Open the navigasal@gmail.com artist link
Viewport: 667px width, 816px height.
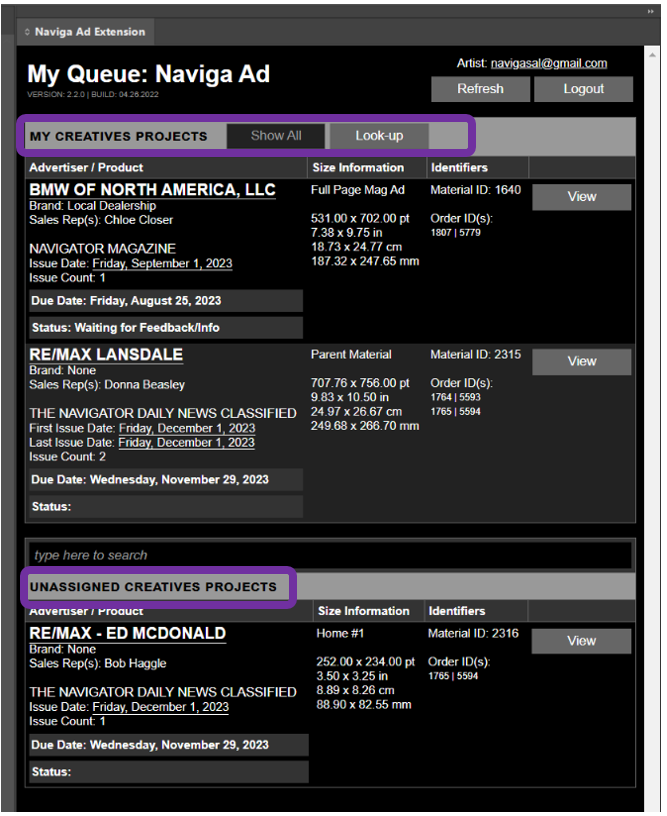pyautogui.click(x=548, y=63)
